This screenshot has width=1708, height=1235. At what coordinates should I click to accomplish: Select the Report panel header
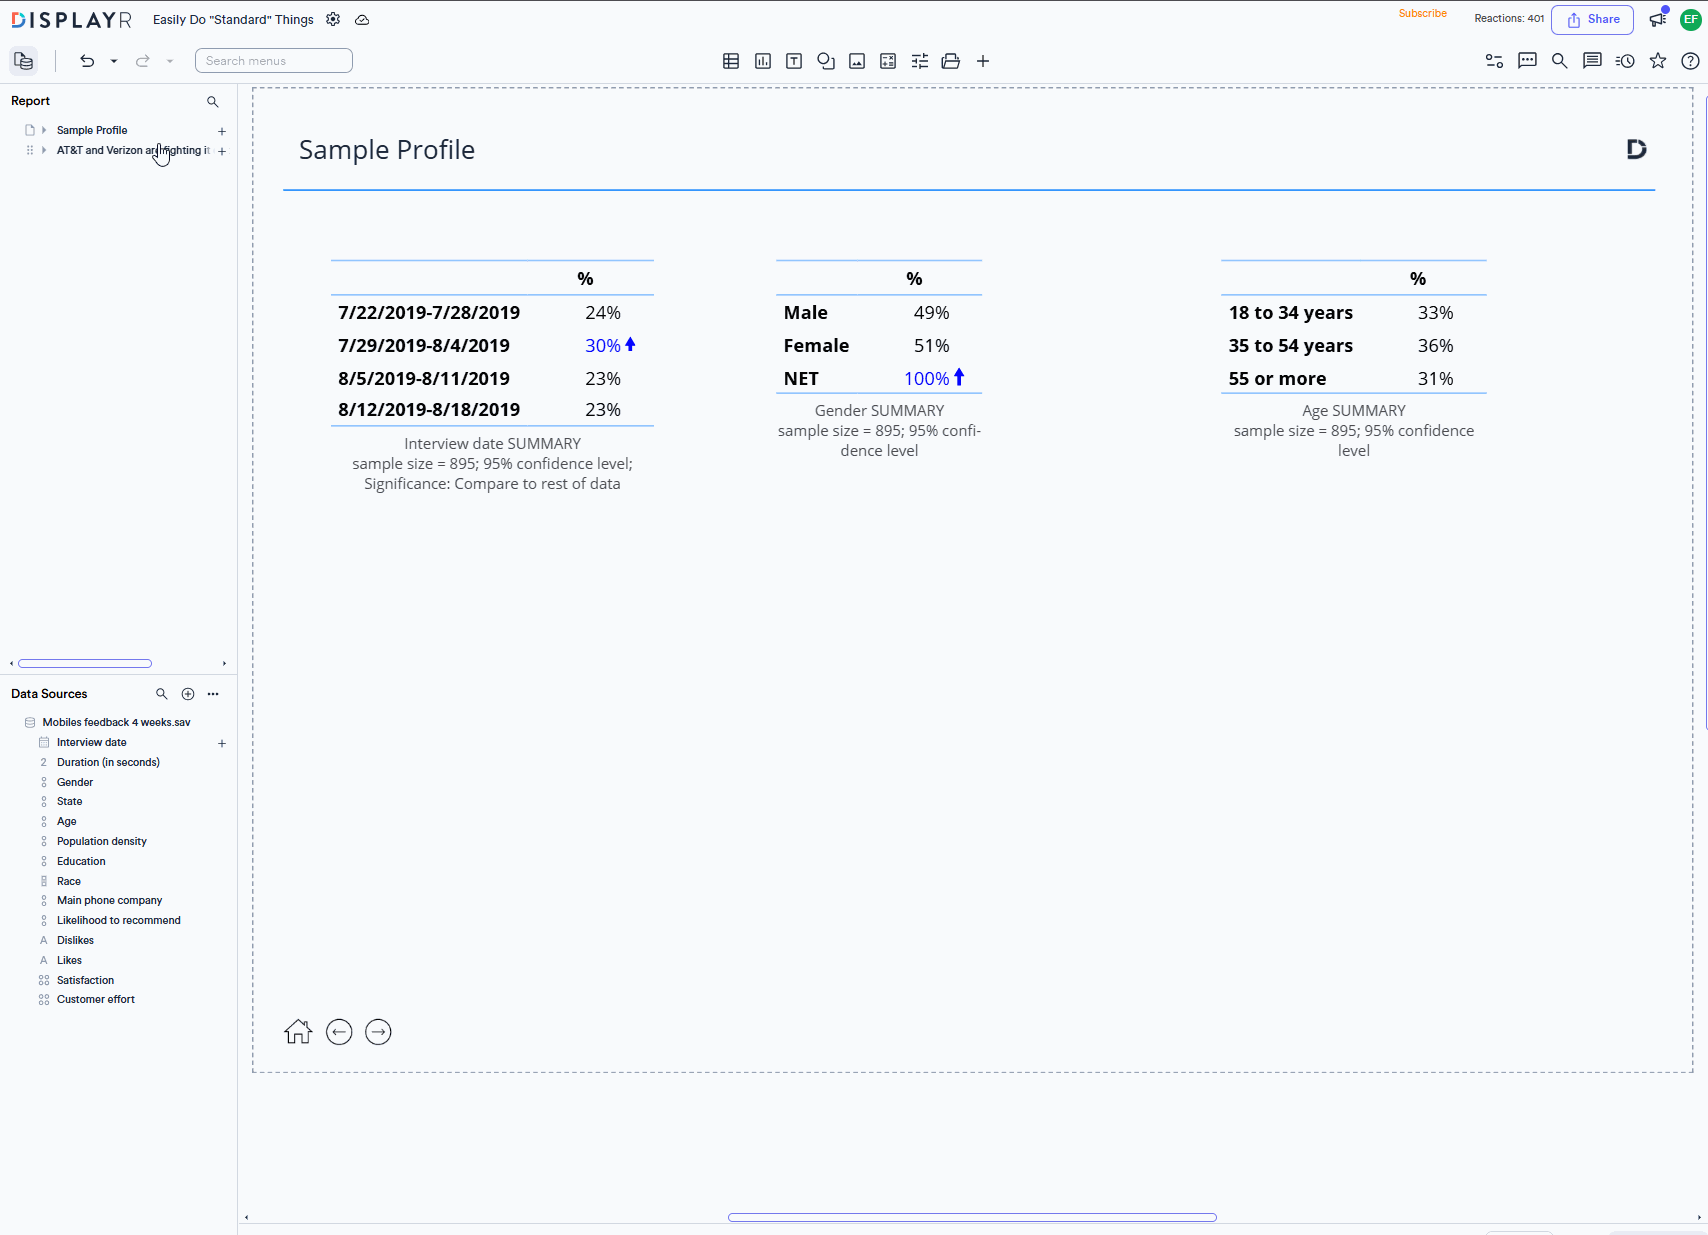pos(30,101)
